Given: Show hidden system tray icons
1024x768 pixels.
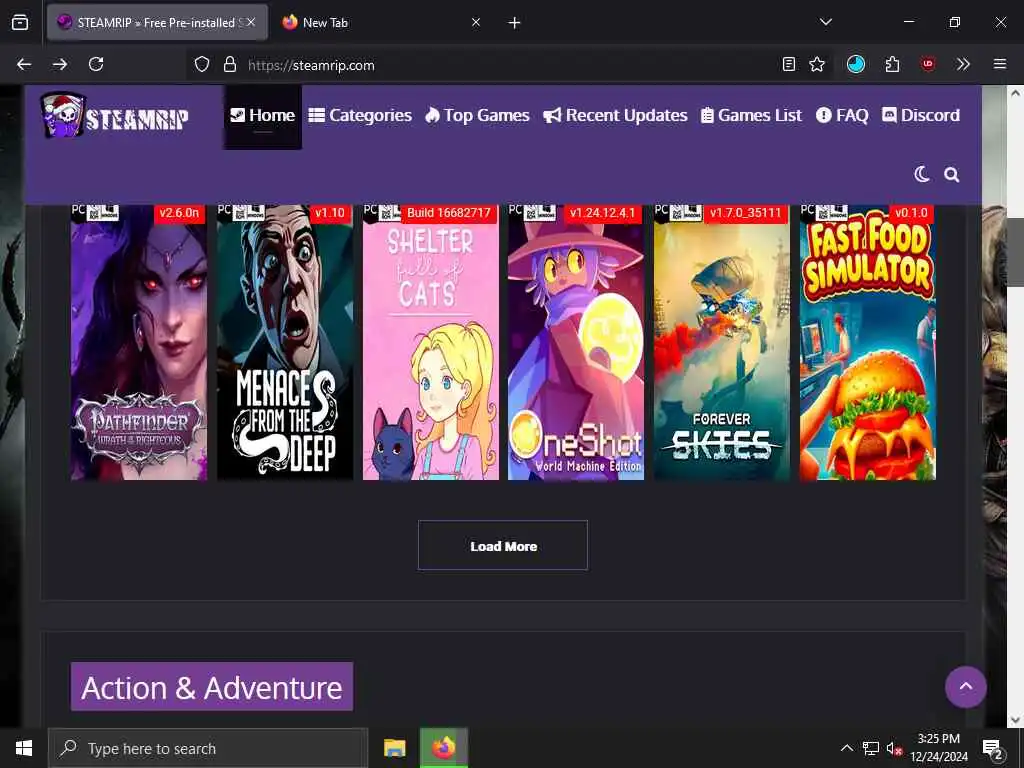Looking at the screenshot, I should click(x=846, y=748).
